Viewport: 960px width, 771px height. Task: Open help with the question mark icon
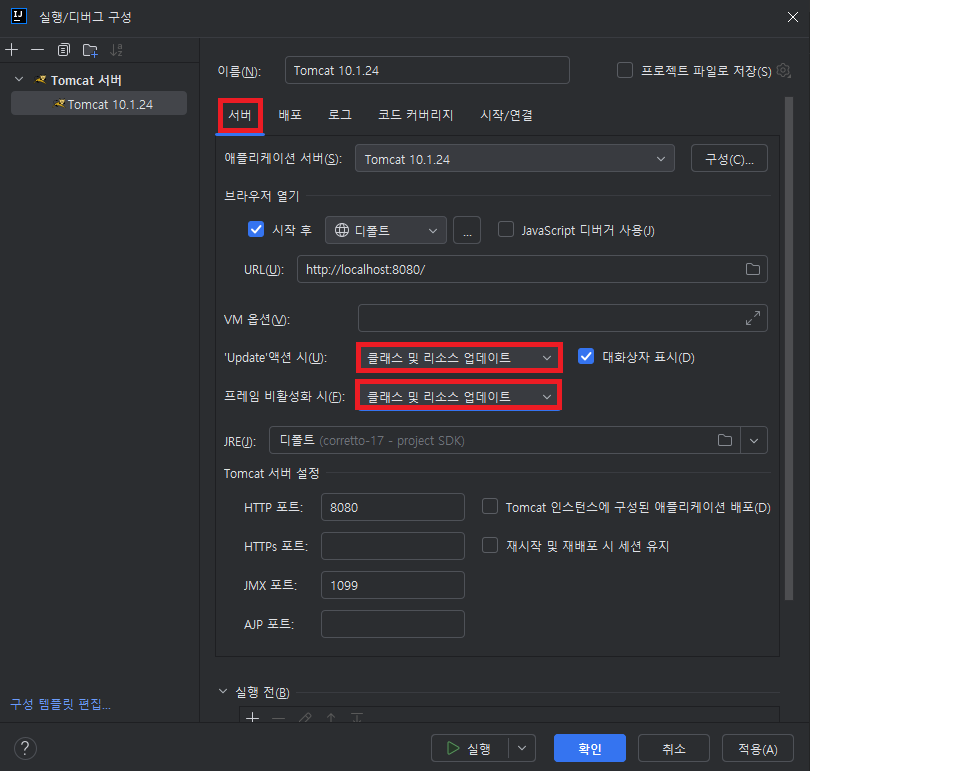click(24, 748)
